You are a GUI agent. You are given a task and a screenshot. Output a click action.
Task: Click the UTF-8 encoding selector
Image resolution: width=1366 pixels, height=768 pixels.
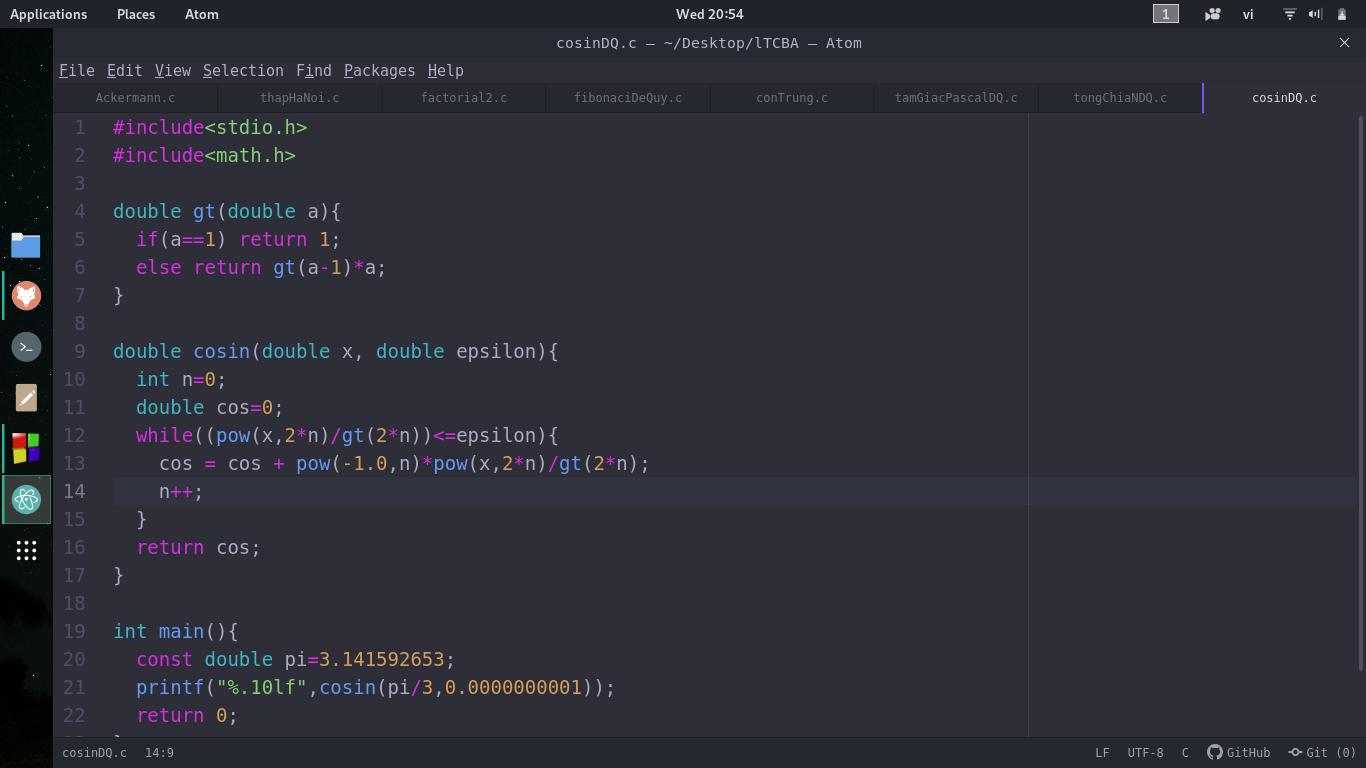[1145, 753]
